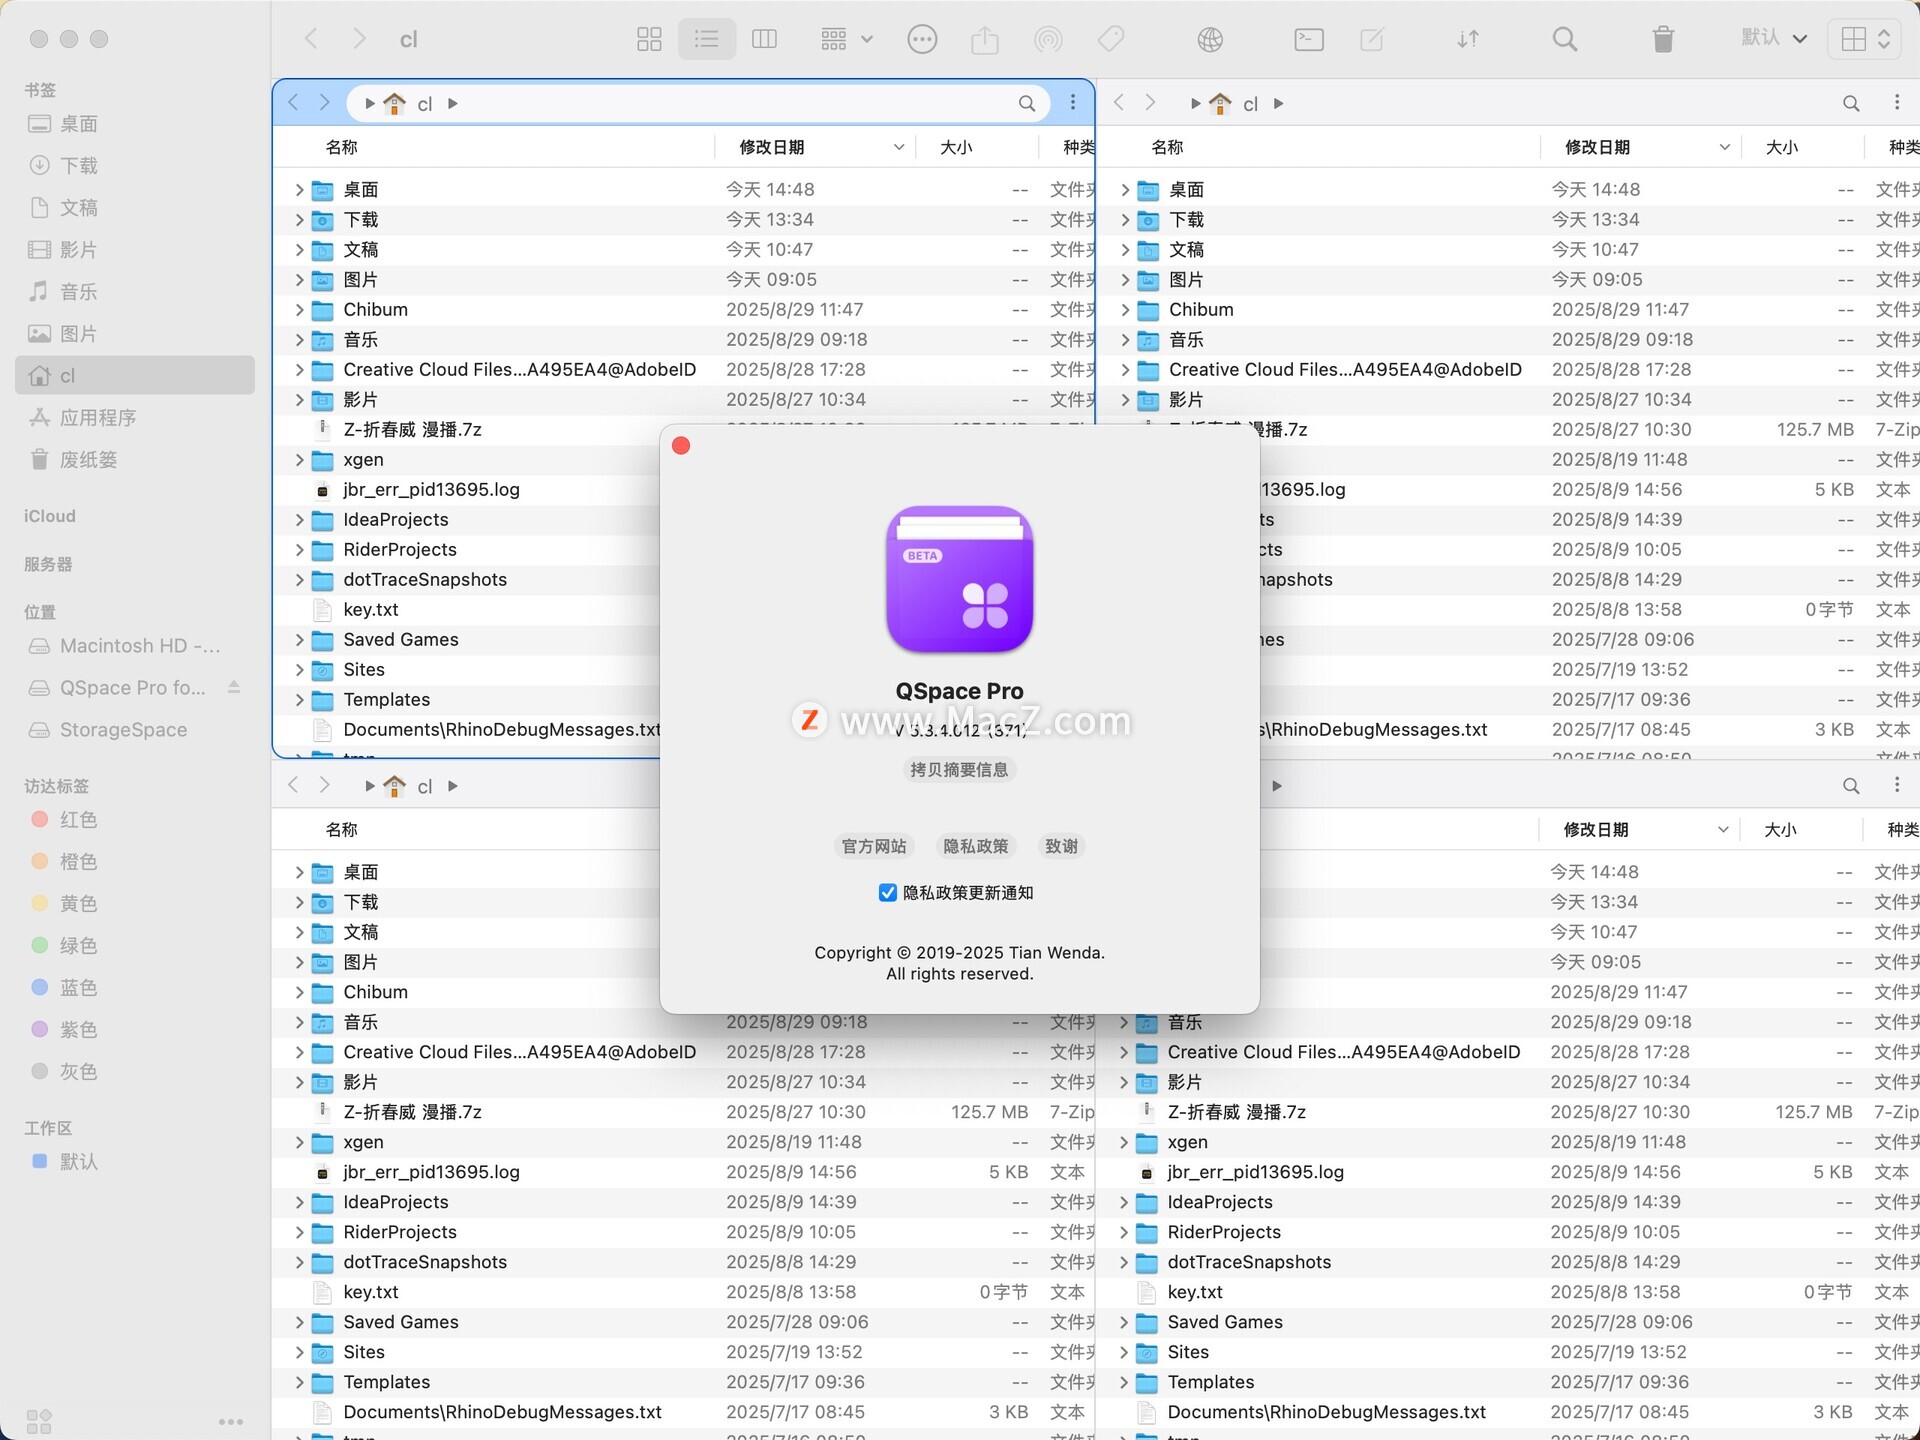This screenshot has height=1440, width=1920.
Task: Click the top-left pane path bar
Action: [x=698, y=103]
